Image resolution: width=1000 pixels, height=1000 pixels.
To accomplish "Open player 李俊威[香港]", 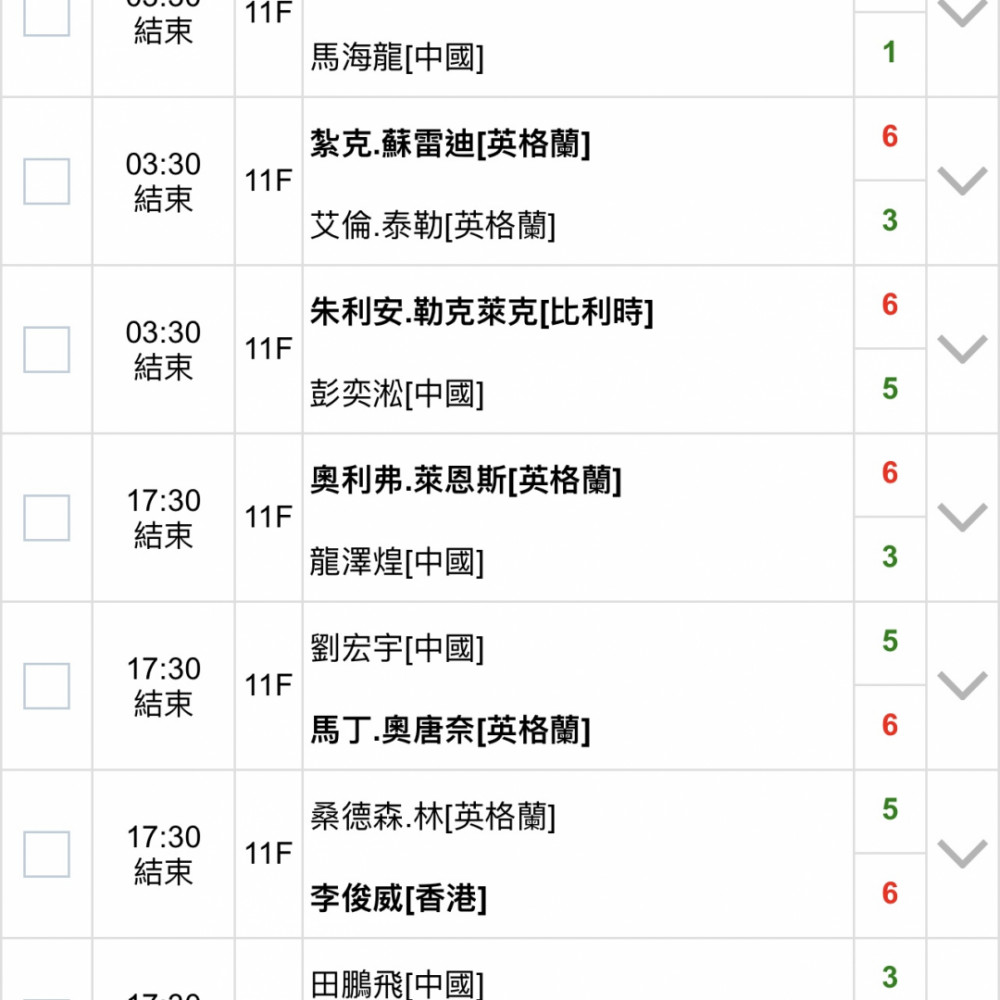I will 399,899.
